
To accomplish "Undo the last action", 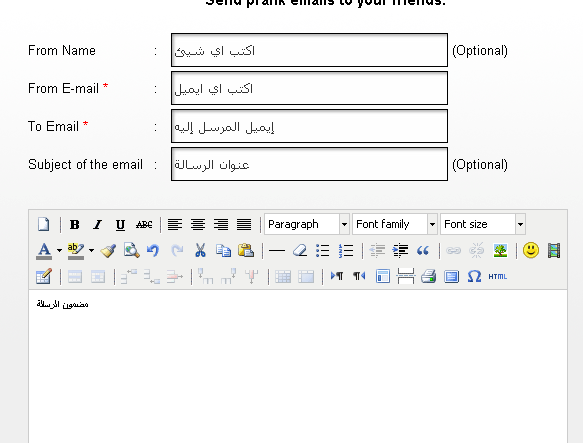I will [153, 250].
